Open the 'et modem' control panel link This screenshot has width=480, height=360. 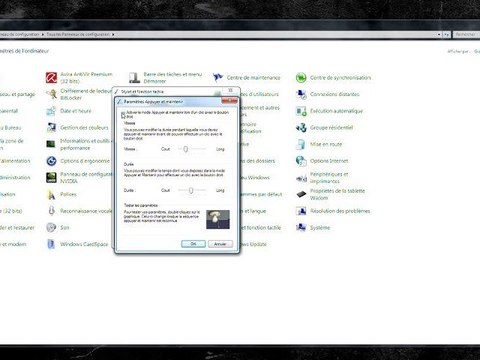13,244
